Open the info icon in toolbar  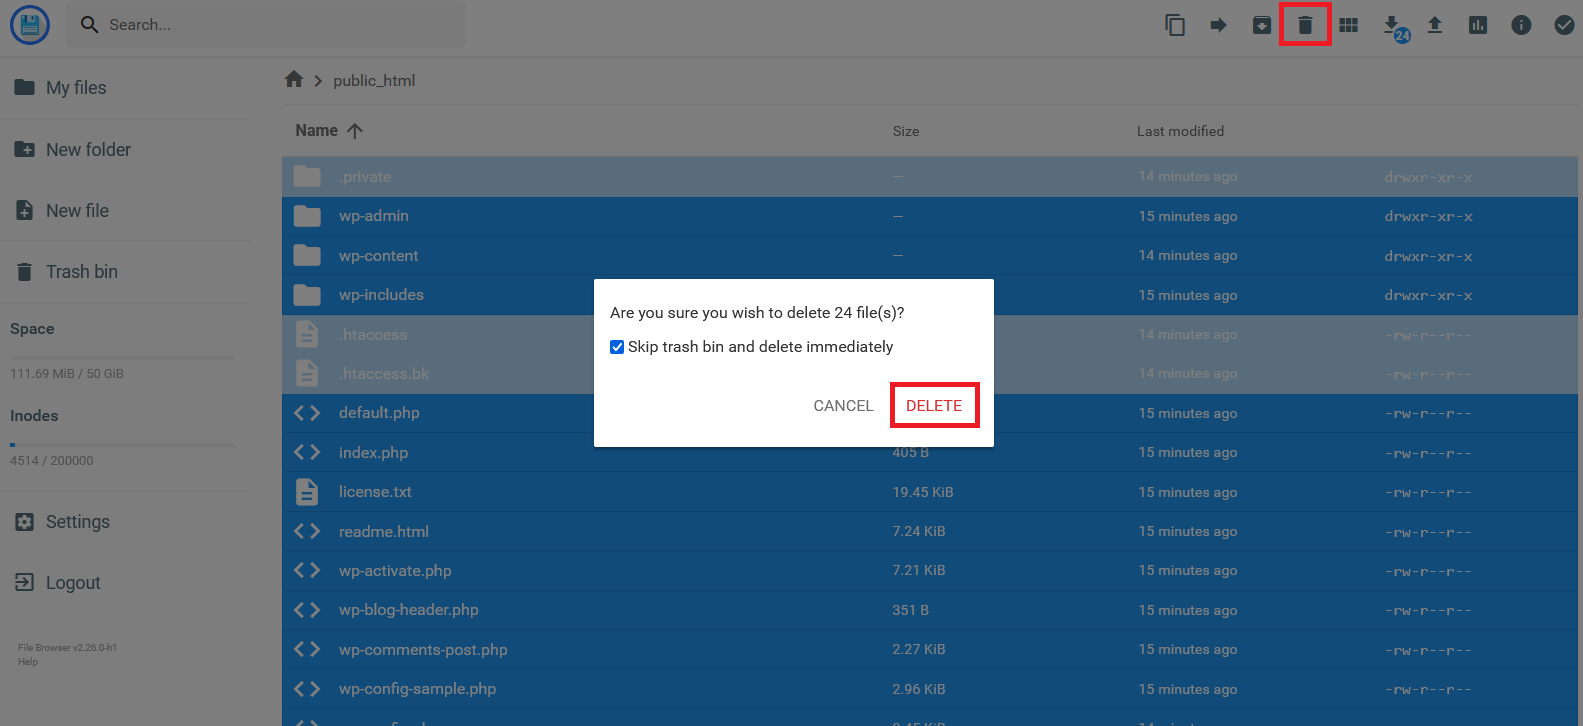(x=1521, y=25)
